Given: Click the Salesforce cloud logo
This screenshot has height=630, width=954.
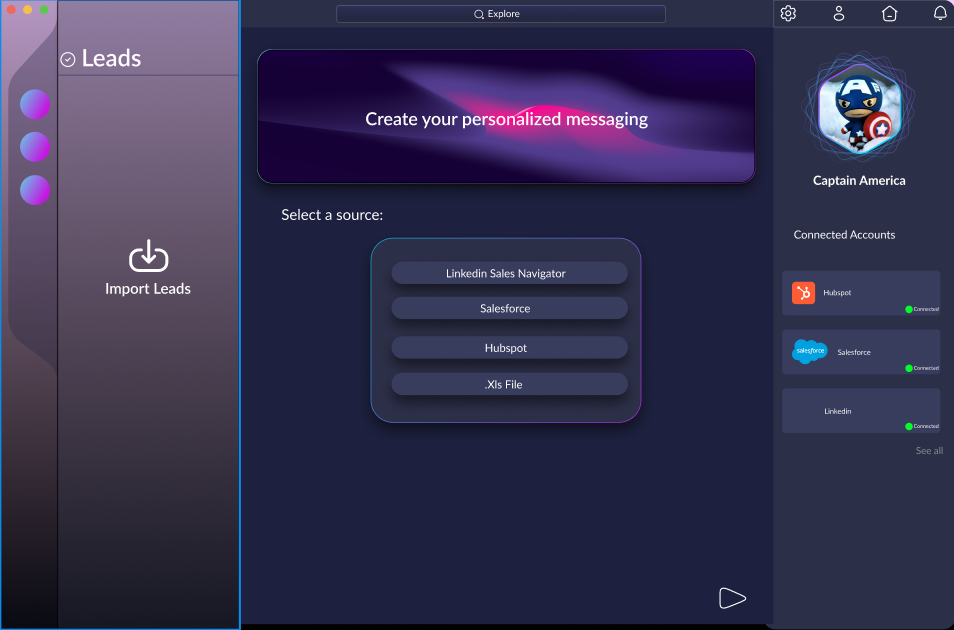Looking at the screenshot, I should [x=810, y=351].
